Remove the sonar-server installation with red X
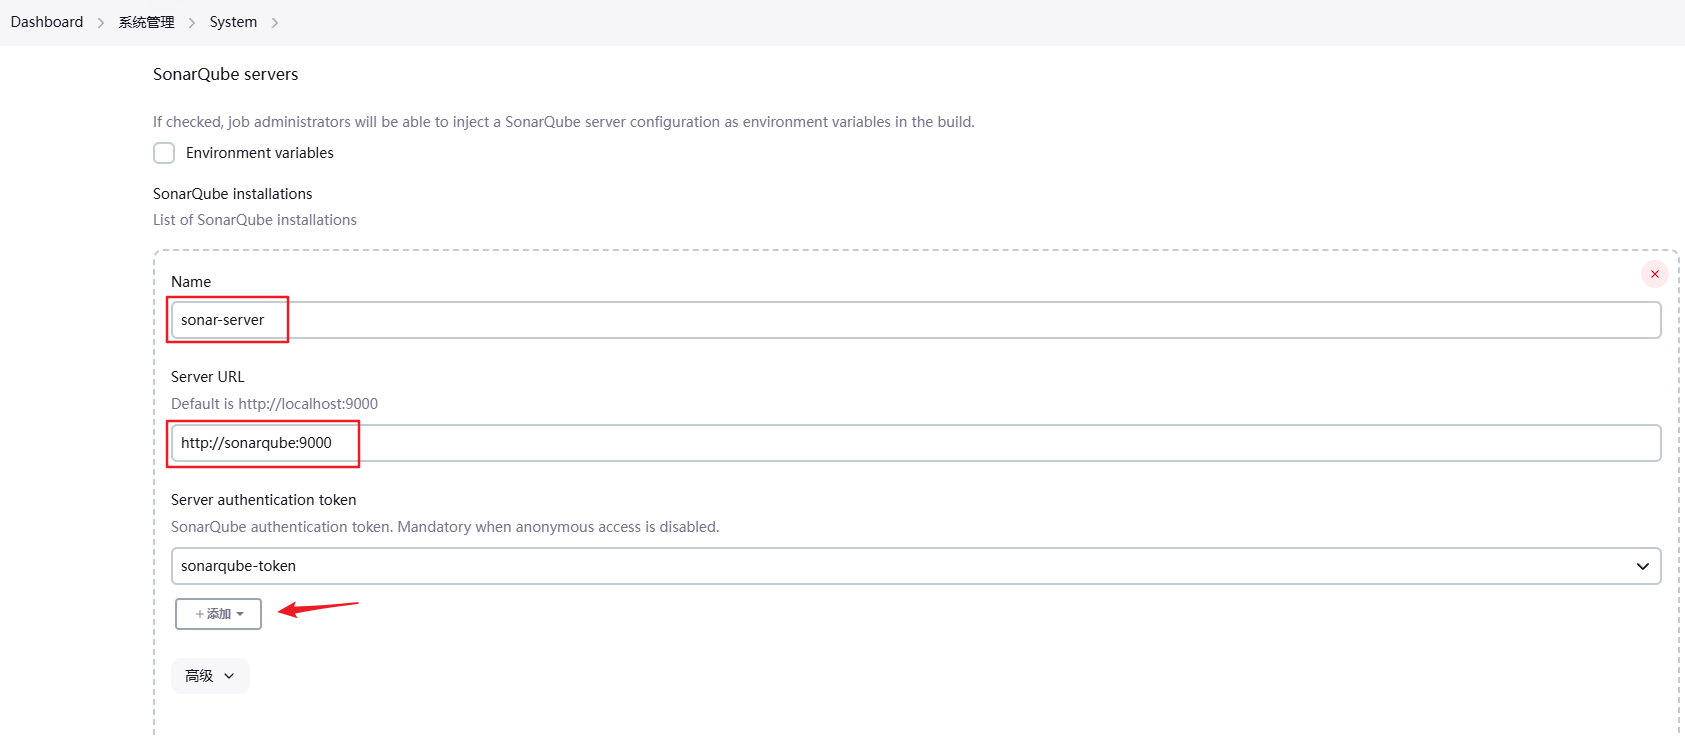Screen dimensions: 1685x737 tap(1655, 274)
